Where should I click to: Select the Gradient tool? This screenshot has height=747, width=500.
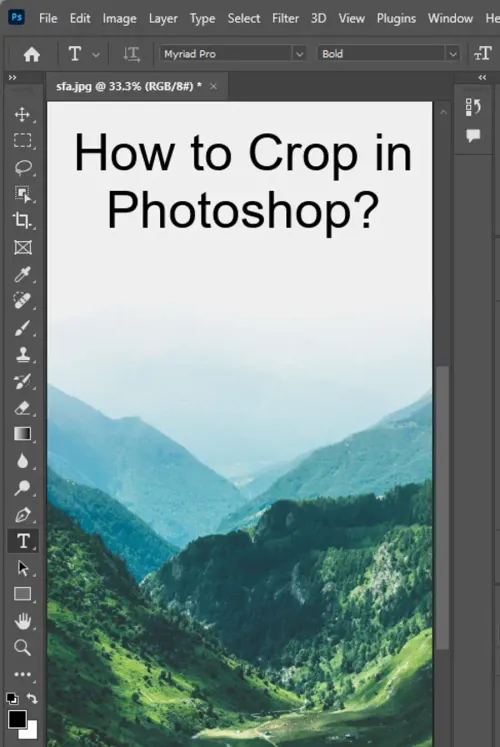click(x=22, y=434)
